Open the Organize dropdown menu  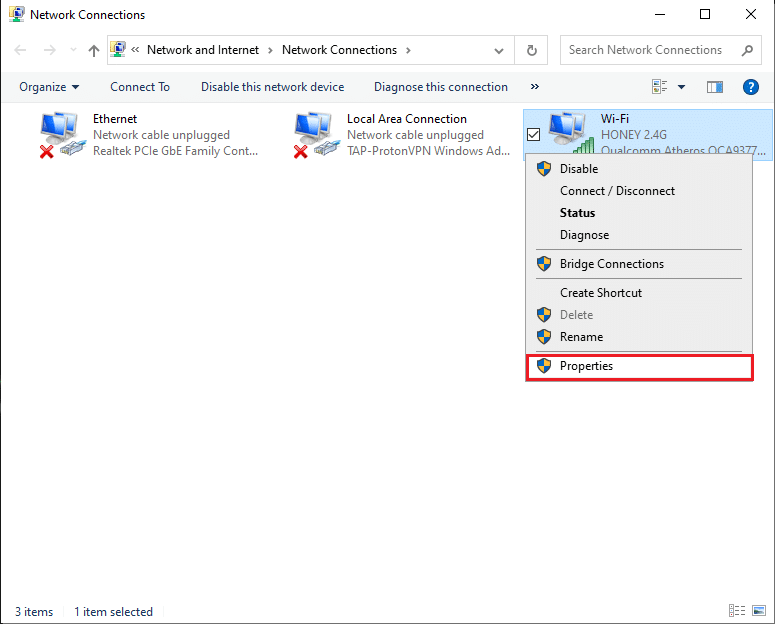coord(49,87)
